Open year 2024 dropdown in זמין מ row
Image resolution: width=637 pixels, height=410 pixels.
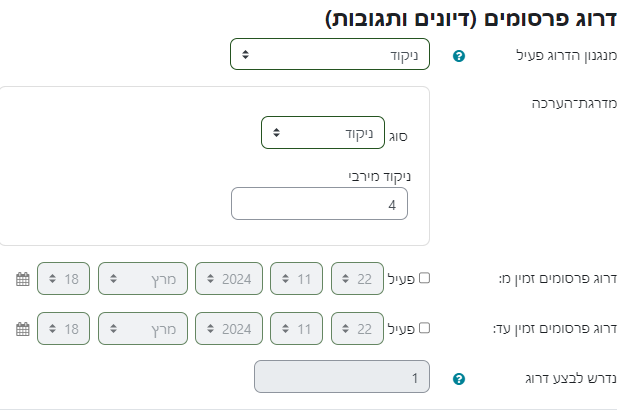pyautogui.click(x=229, y=279)
